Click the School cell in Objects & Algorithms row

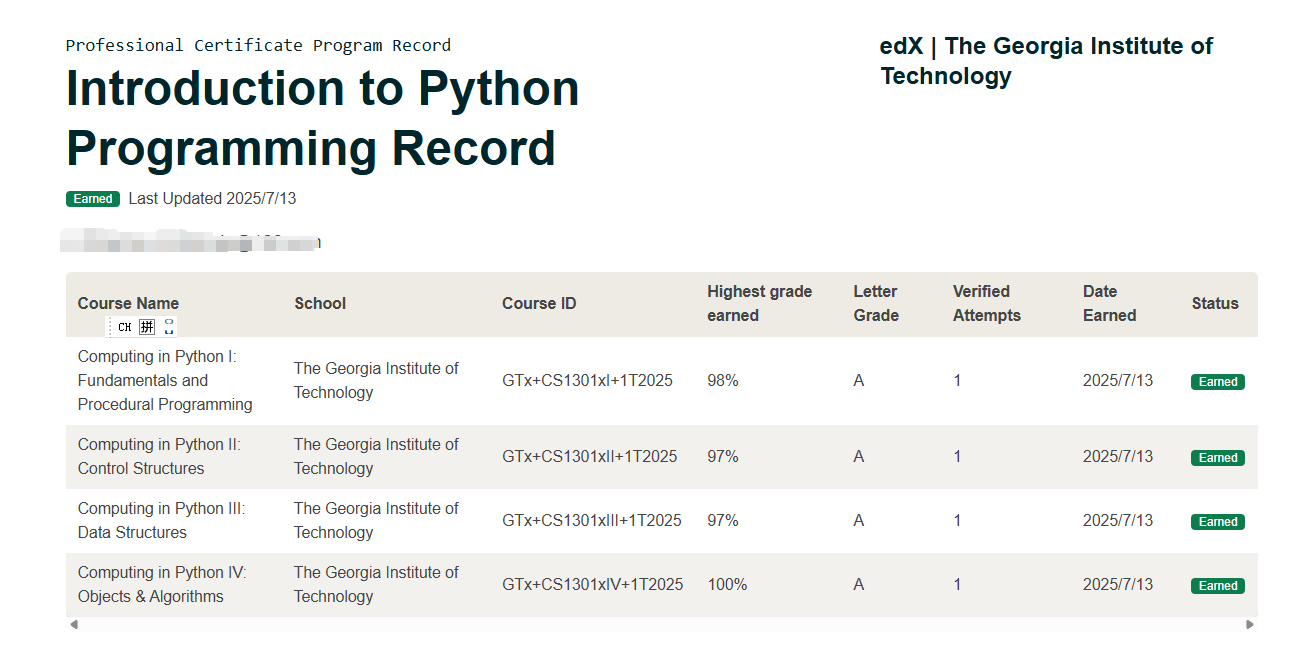pos(376,584)
